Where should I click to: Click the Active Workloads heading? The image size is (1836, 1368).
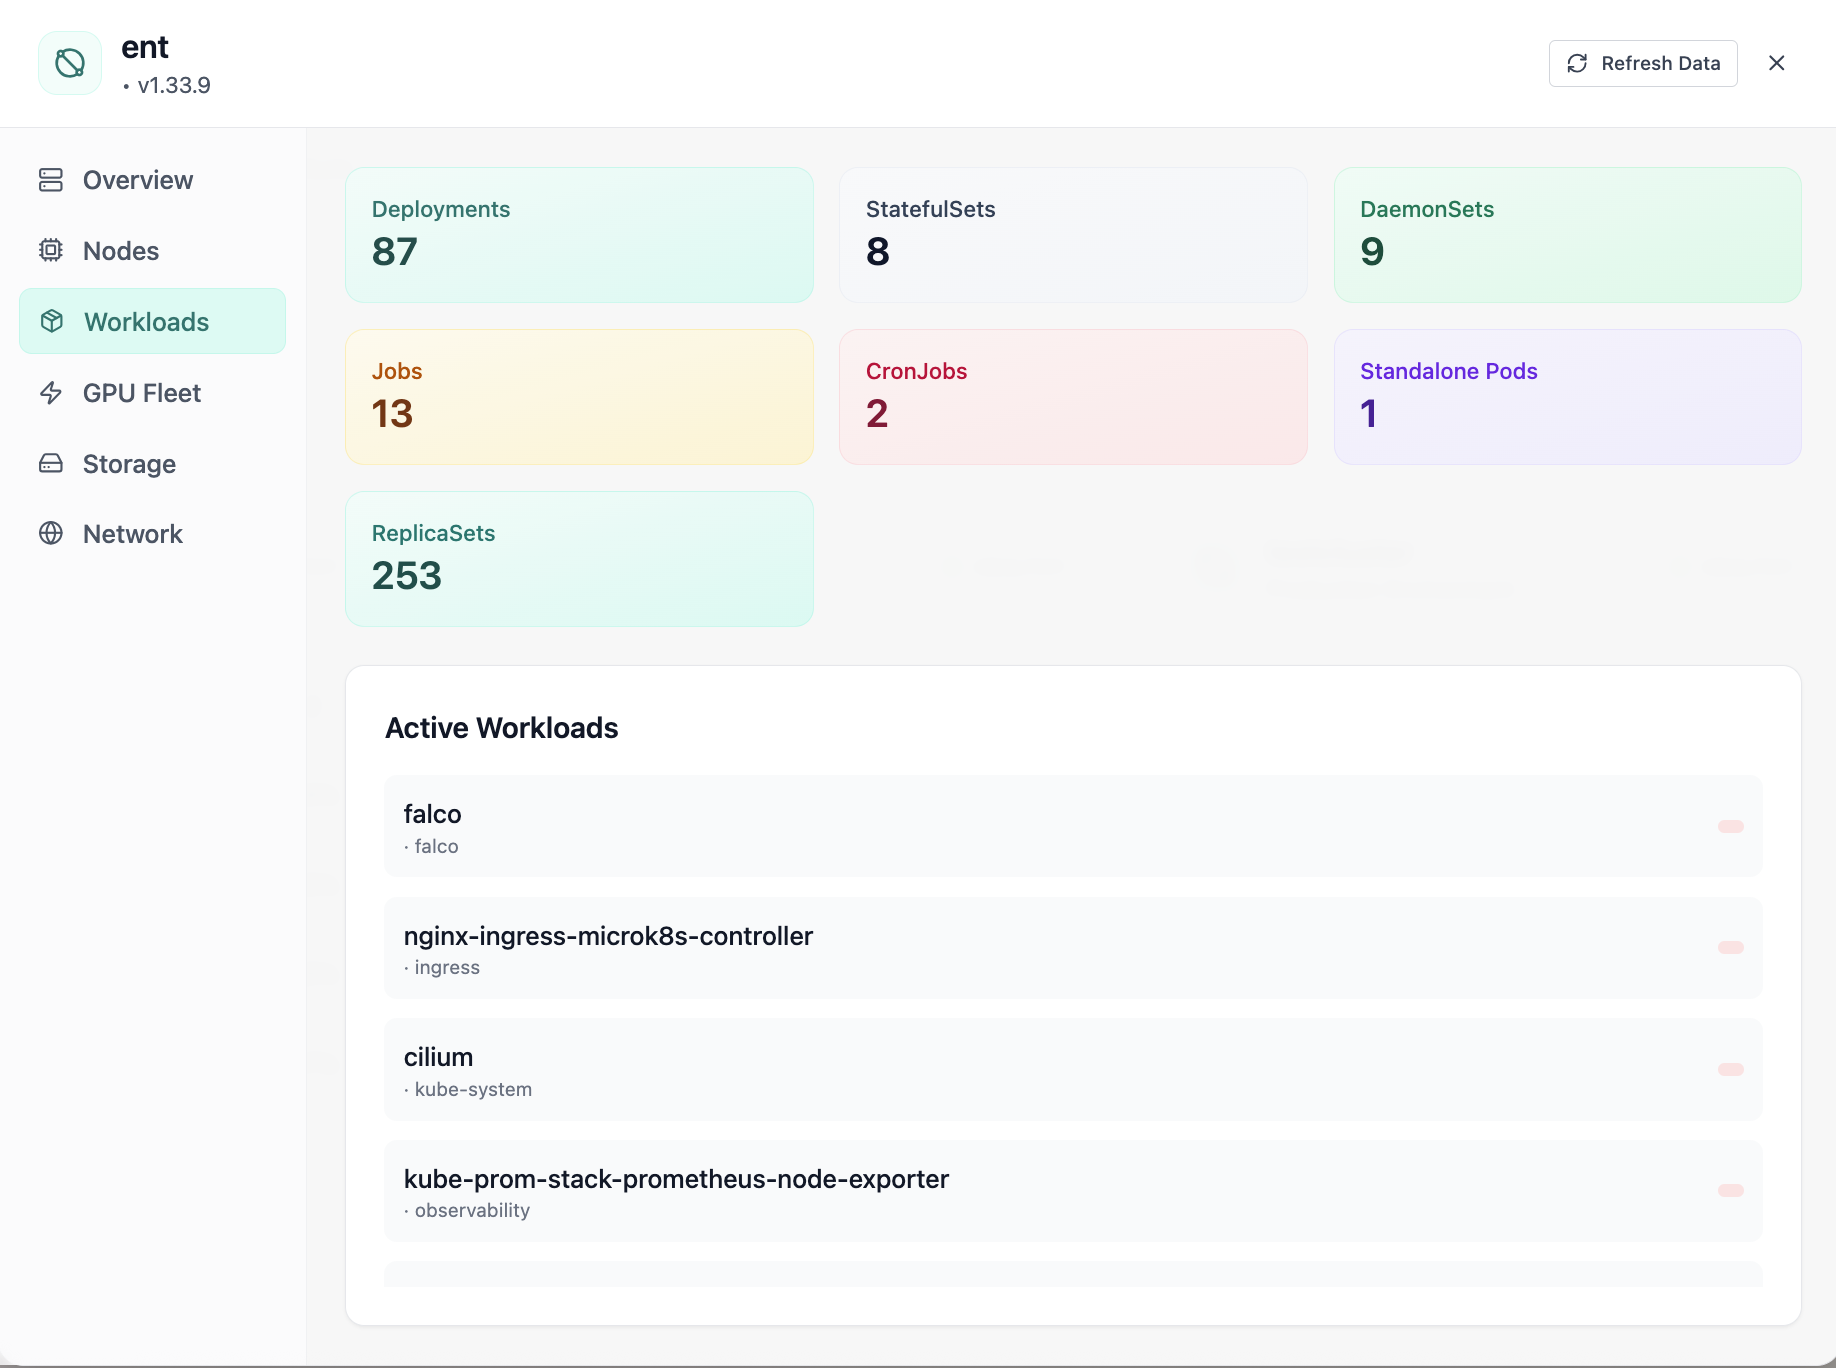[502, 728]
